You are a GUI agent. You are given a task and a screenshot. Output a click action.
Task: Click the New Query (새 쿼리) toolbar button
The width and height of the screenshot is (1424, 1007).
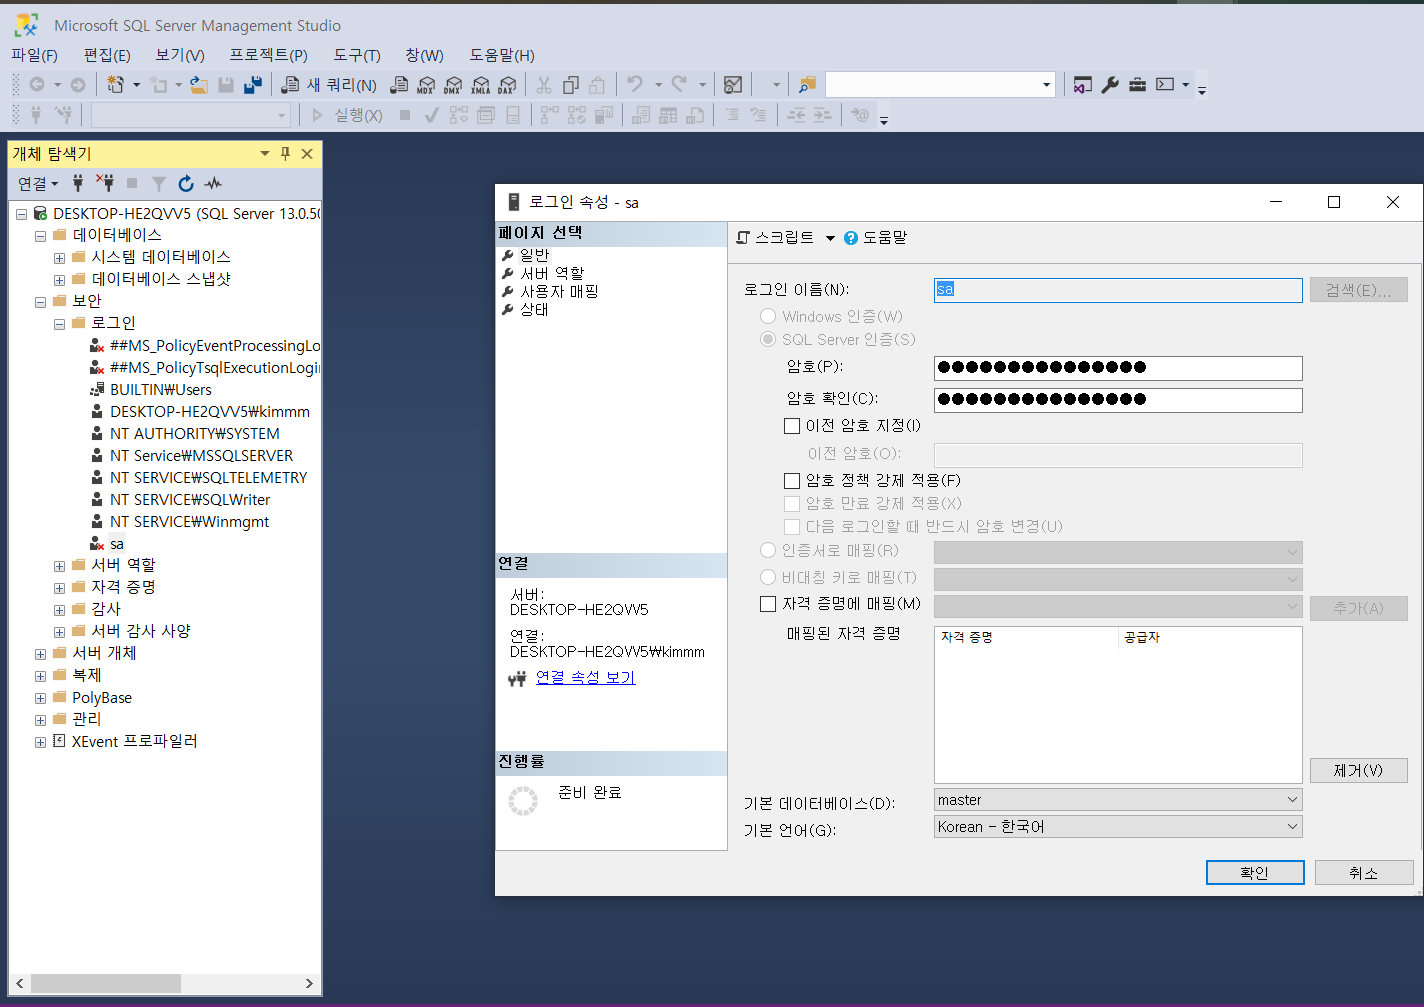coord(330,85)
